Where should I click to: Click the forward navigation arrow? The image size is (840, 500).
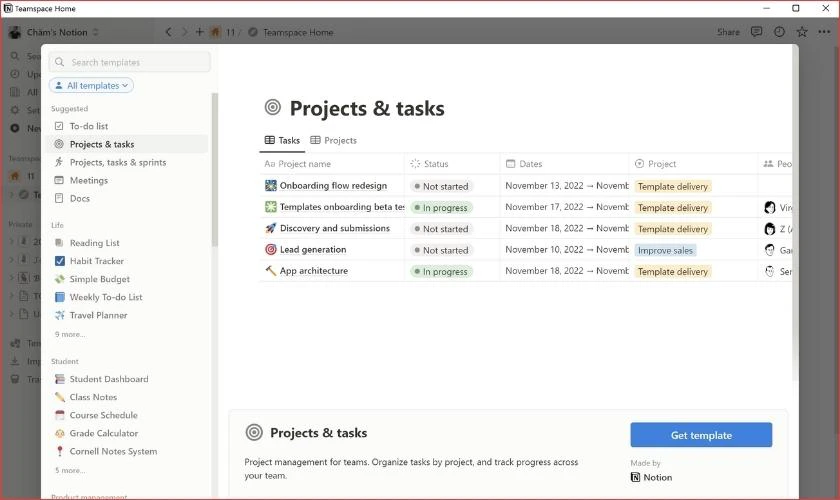pyautogui.click(x=184, y=32)
